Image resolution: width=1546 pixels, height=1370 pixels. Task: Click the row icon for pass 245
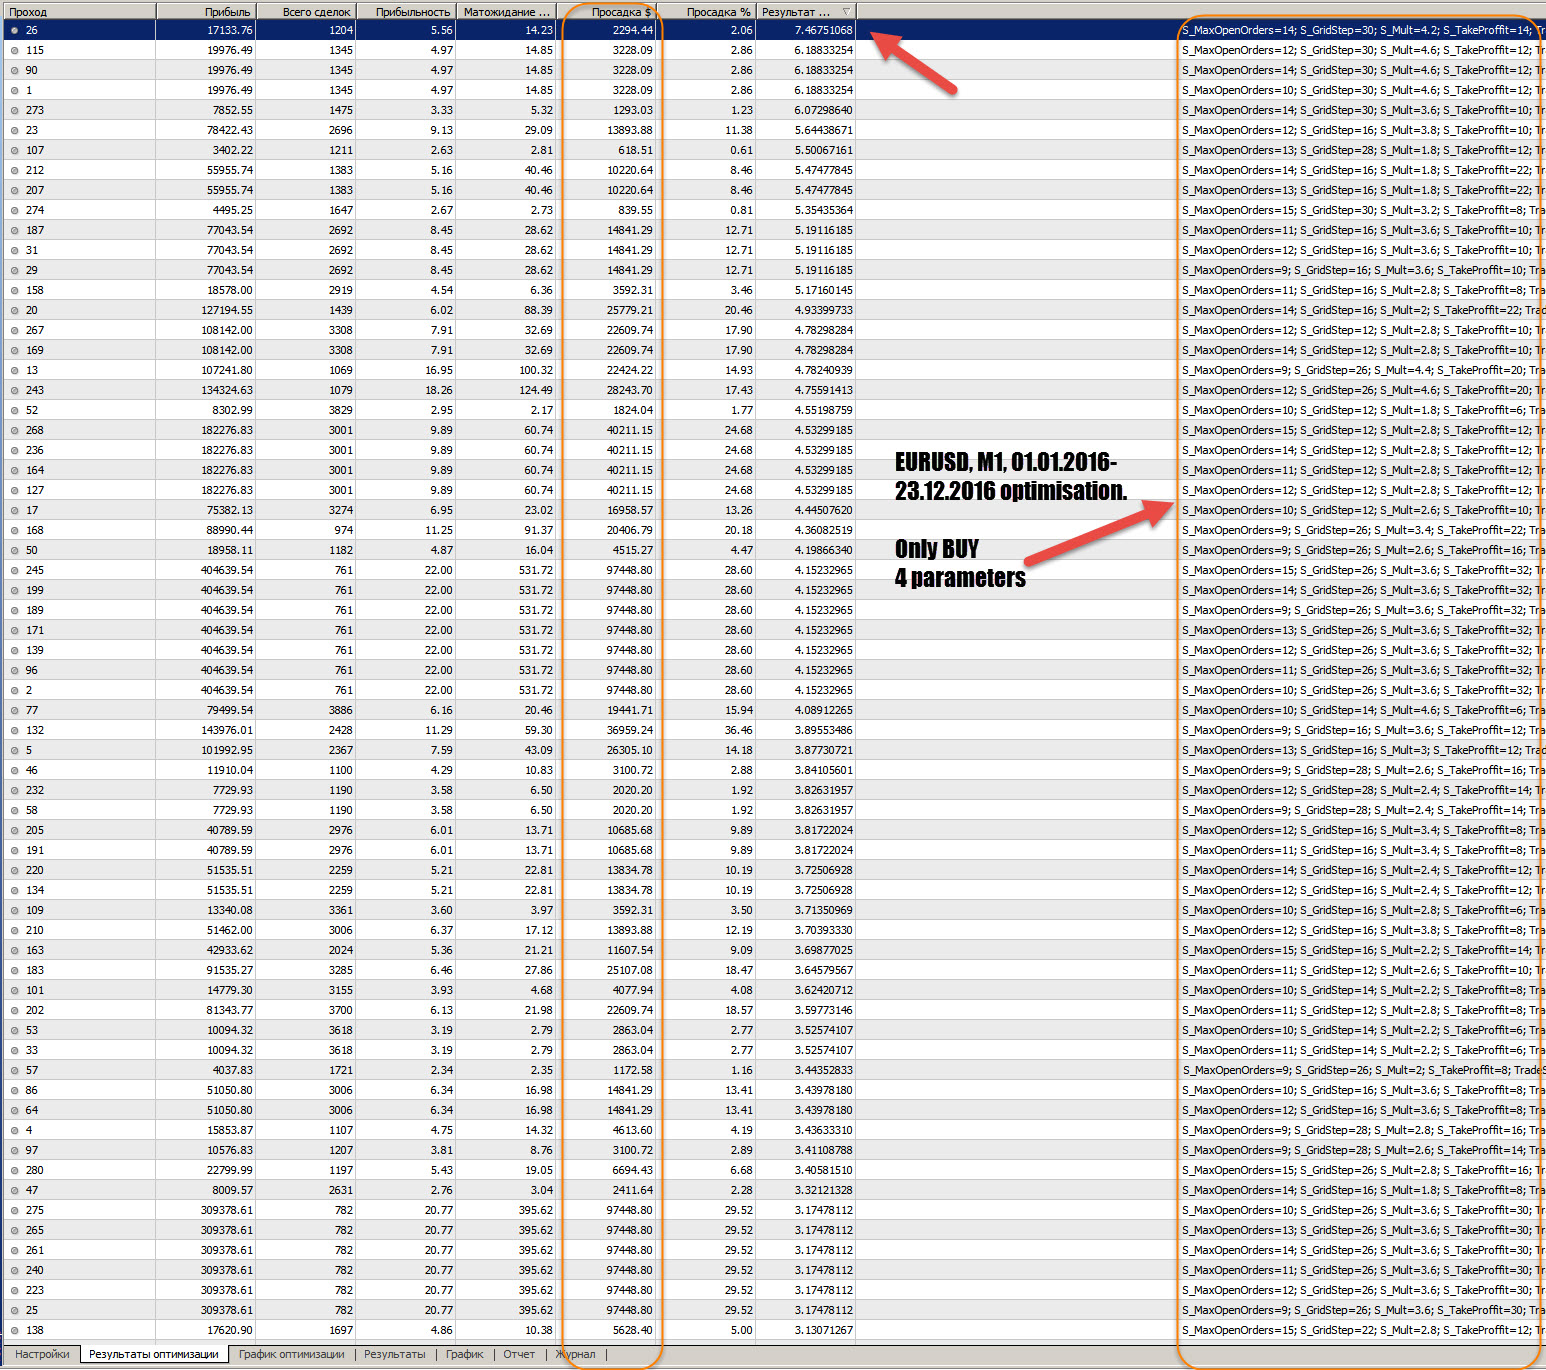tap(14, 570)
